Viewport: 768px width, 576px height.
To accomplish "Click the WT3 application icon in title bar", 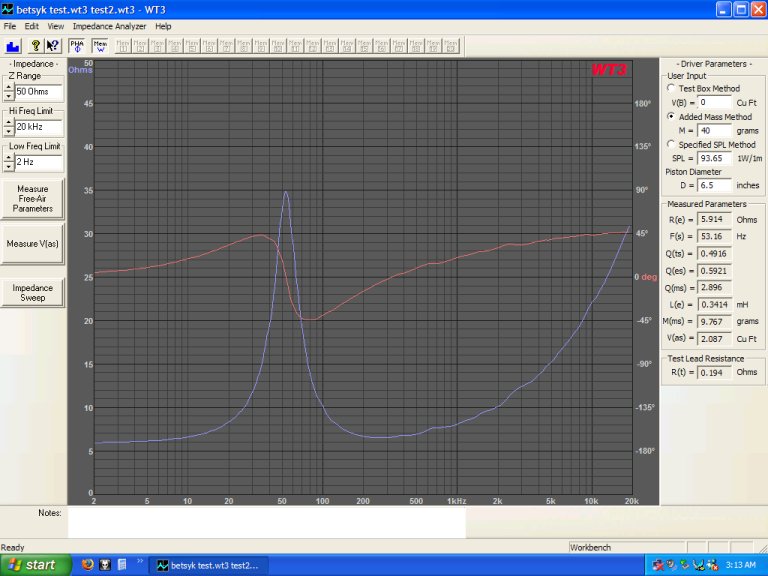I will click(7, 9).
